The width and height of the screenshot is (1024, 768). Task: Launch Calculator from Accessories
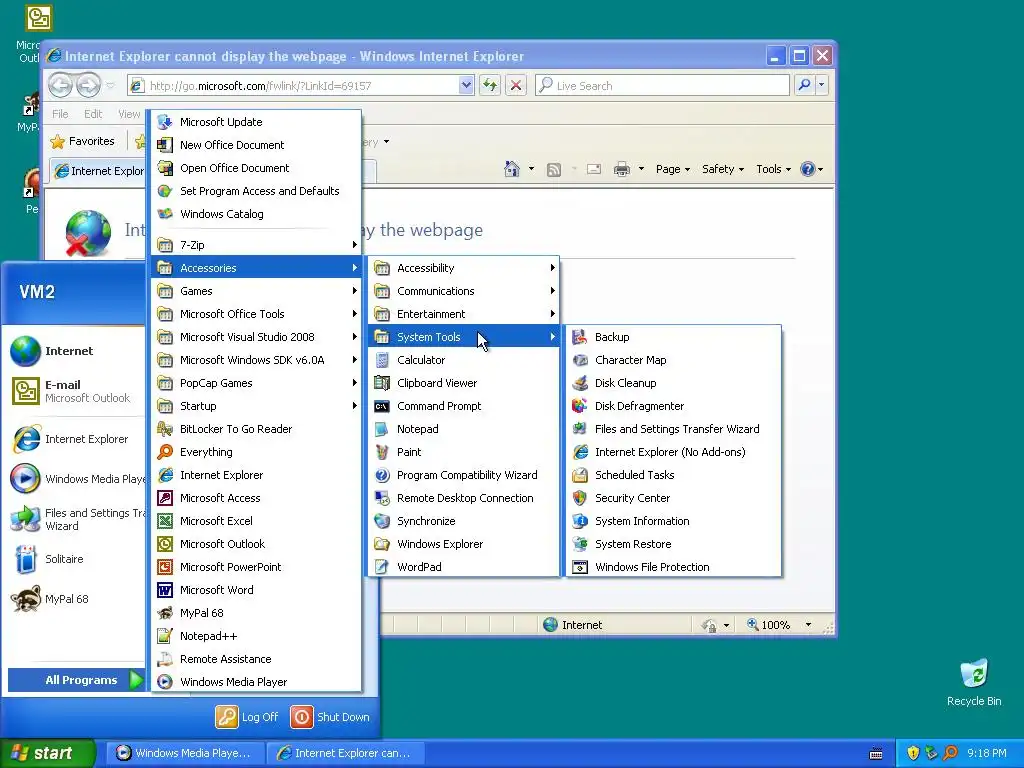tap(464, 360)
